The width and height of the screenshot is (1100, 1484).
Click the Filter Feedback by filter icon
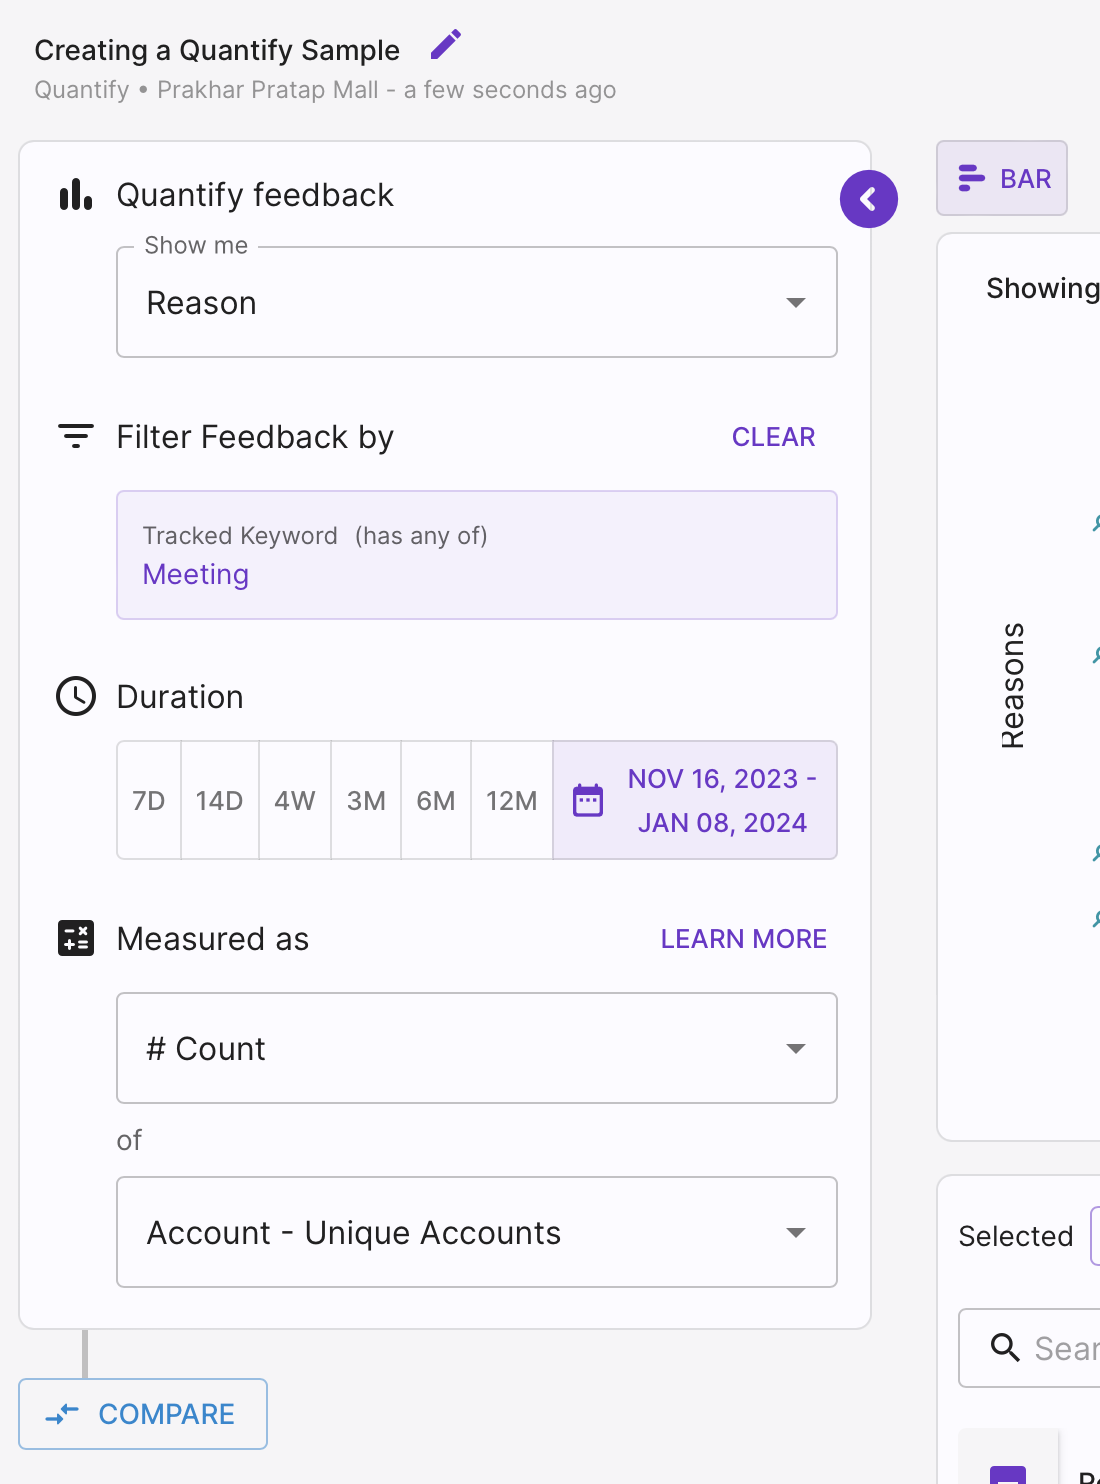click(76, 436)
